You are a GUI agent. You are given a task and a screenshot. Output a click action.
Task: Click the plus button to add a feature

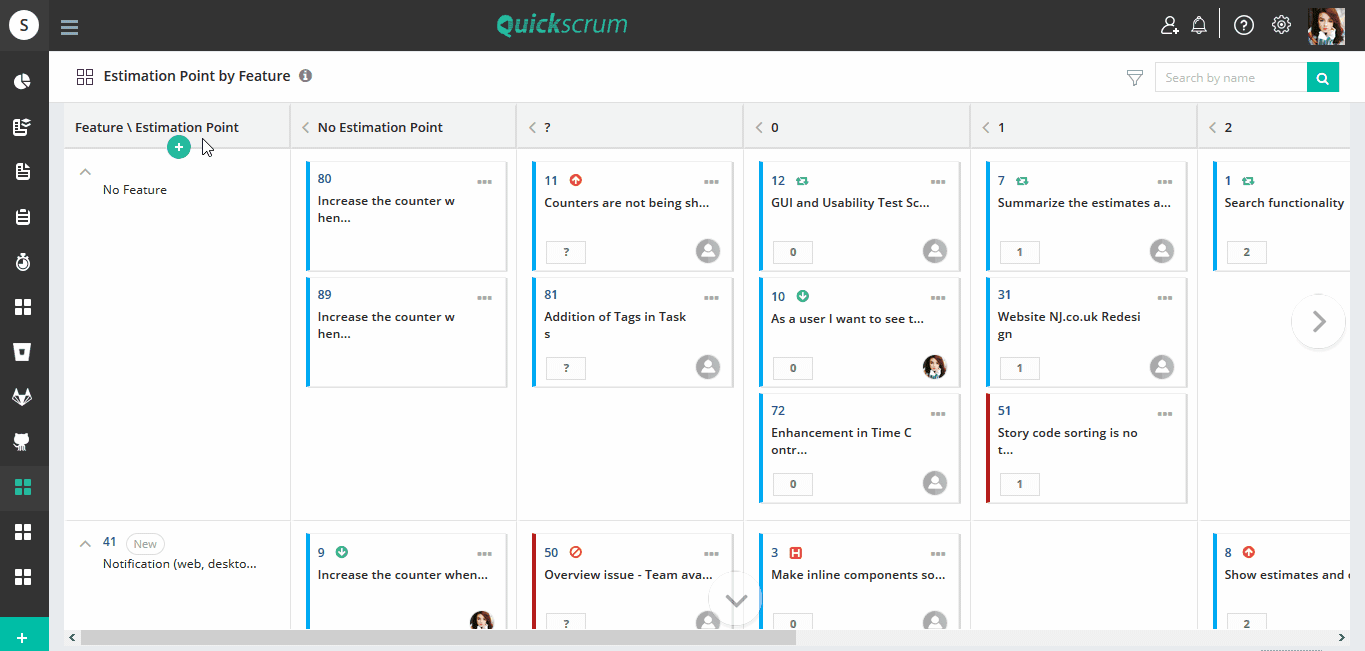(178, 146)
